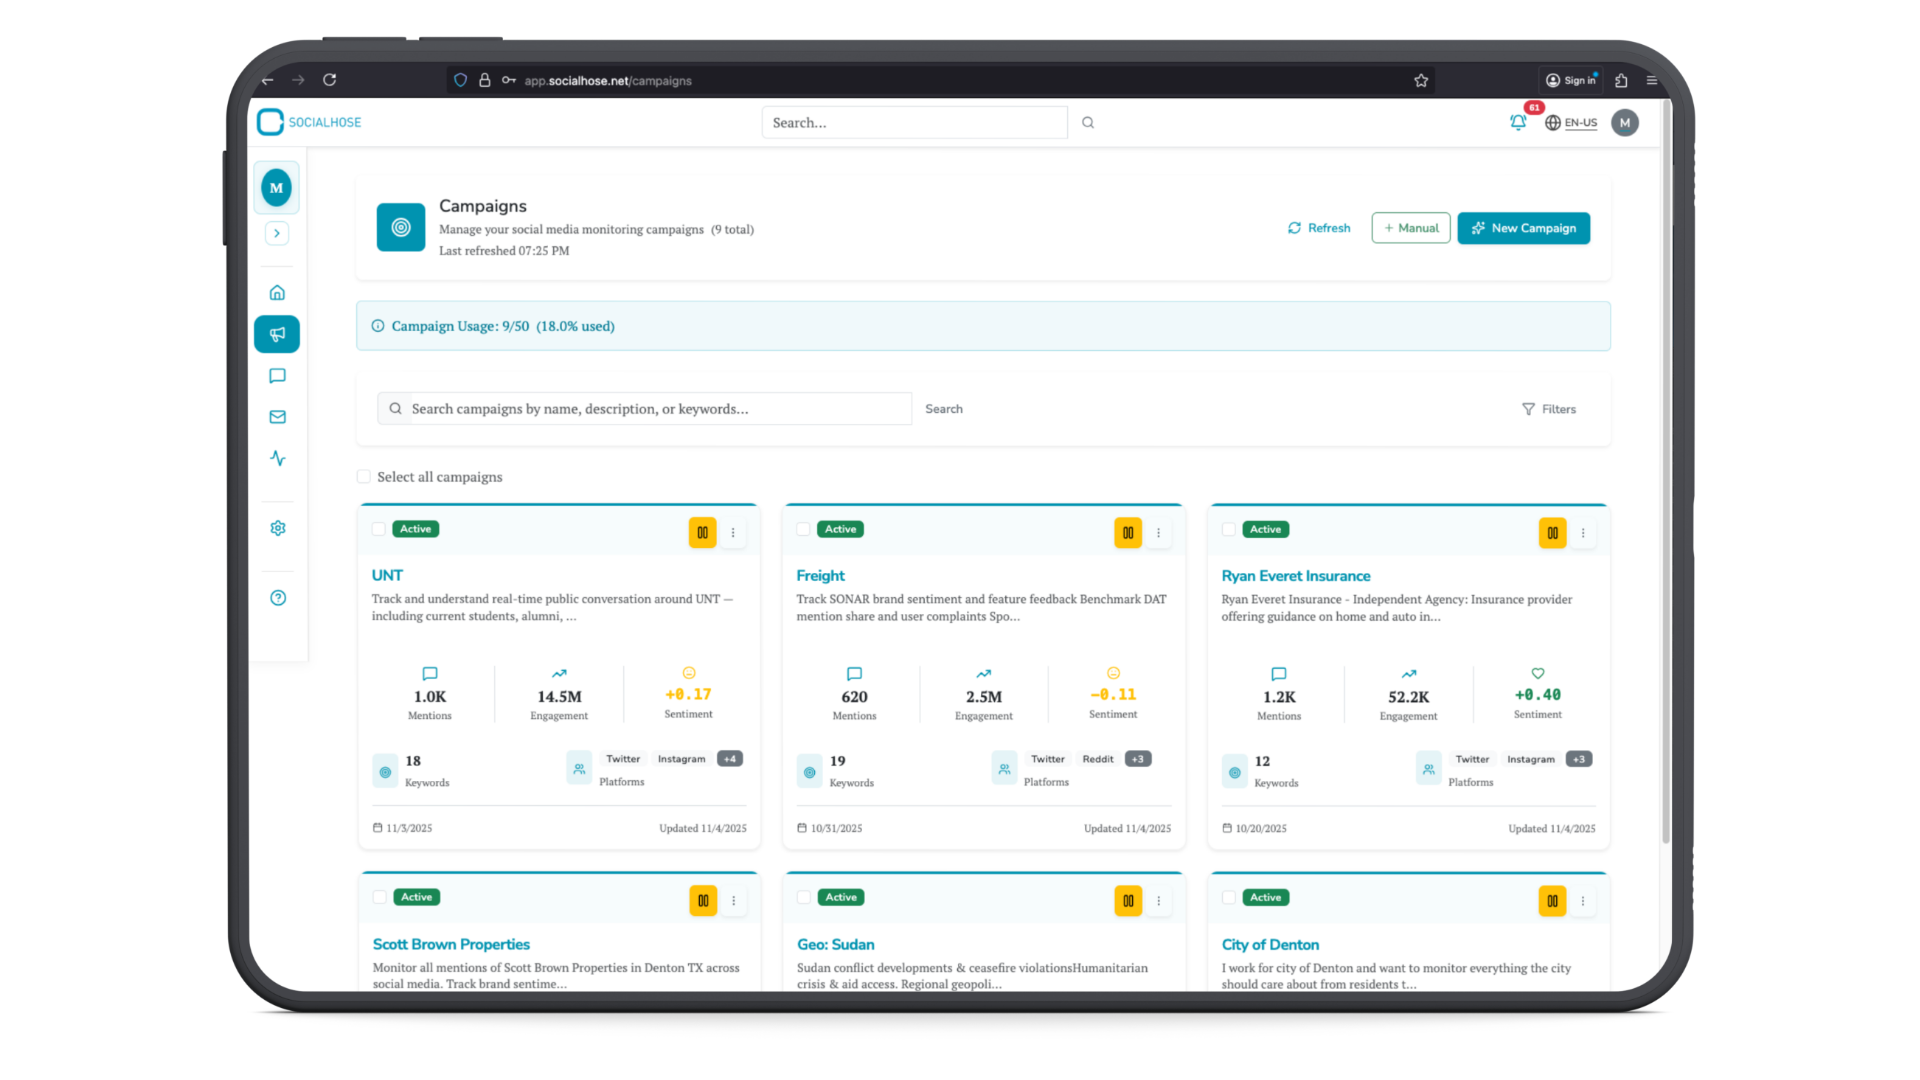Open the mail icon in the sidebar
This screenshot has height=1080, width=1920.
click(277, 417)
